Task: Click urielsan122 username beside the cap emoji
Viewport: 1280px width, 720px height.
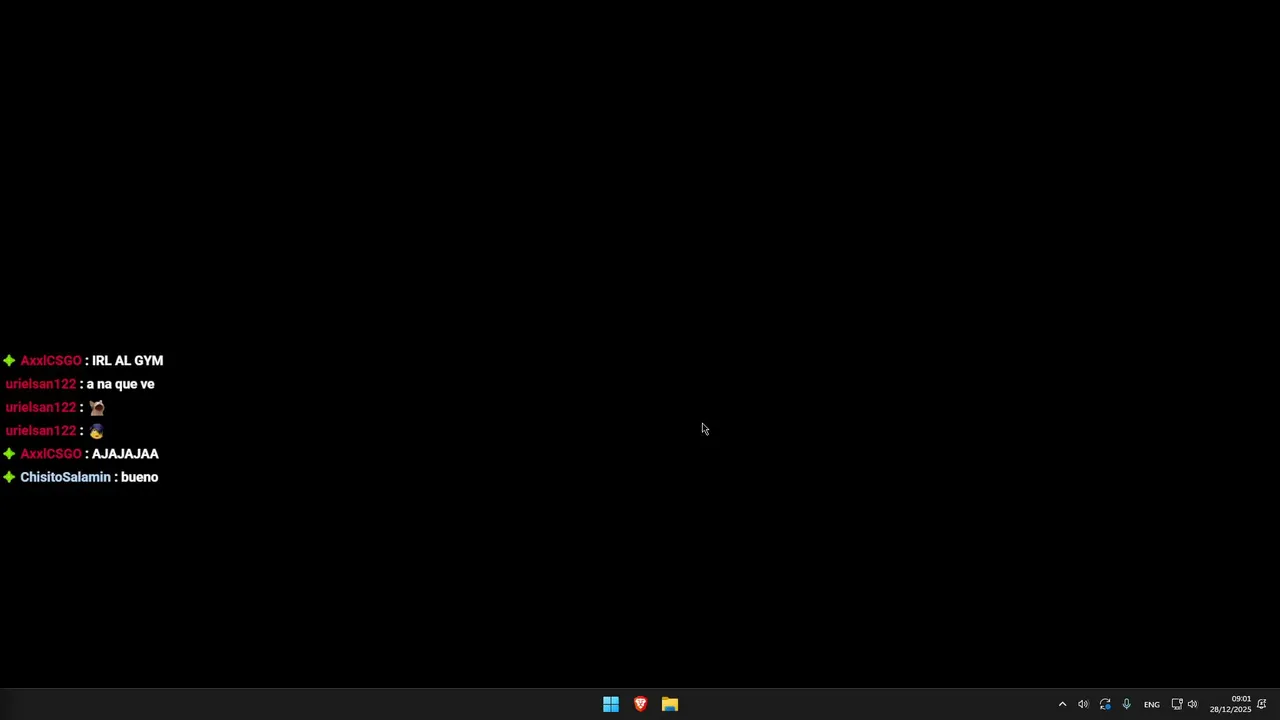Action: click(x=41, y=430)
